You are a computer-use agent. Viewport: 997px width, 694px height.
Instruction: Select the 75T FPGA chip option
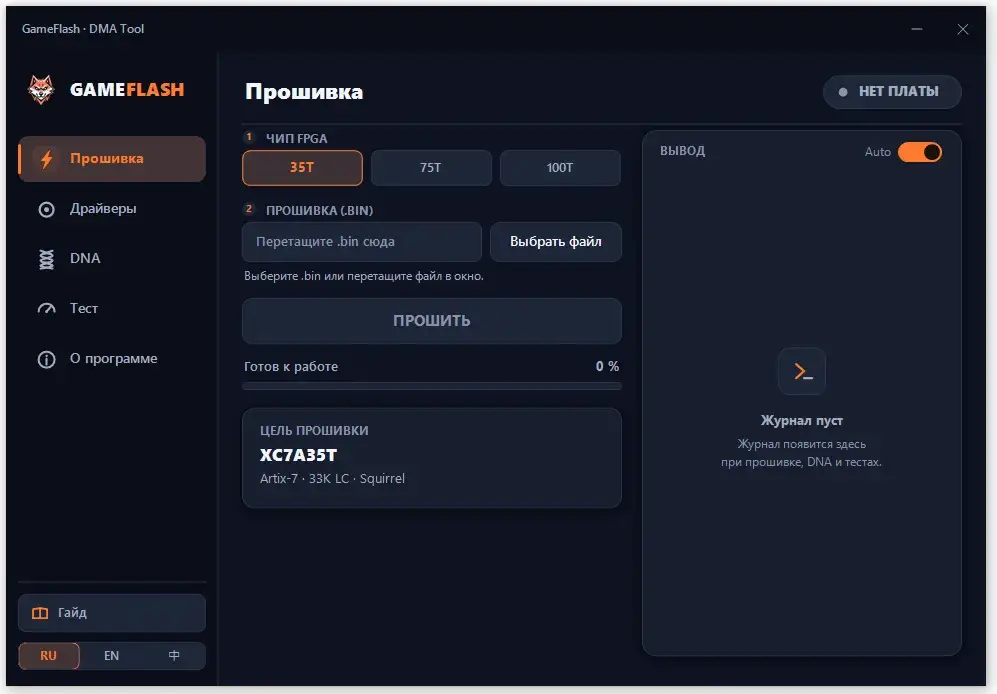coord(431,168)
